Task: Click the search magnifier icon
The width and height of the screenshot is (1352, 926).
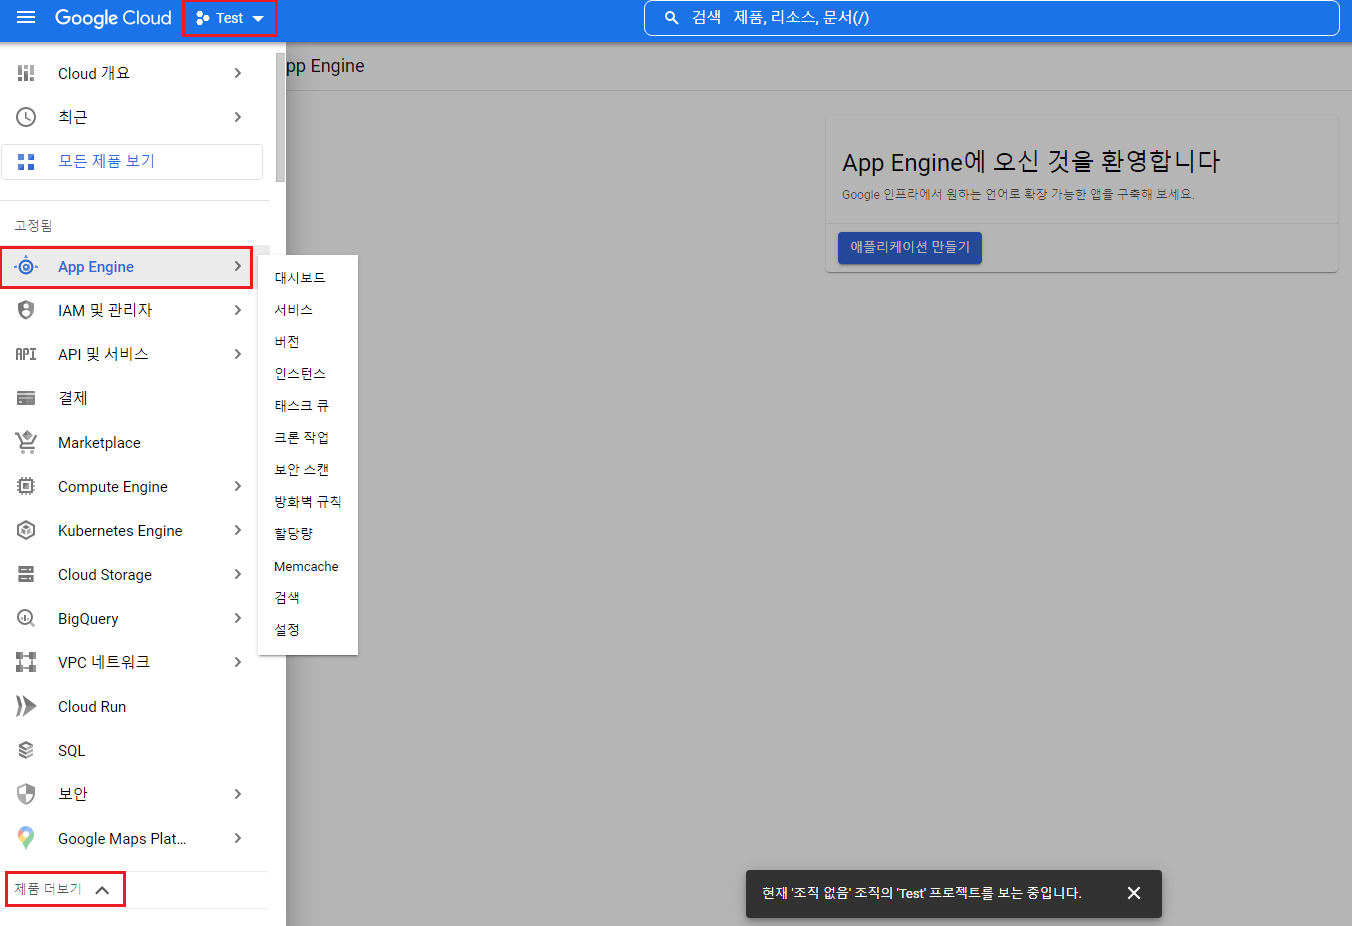Action: pyautogui.click(x=671, y=18)
